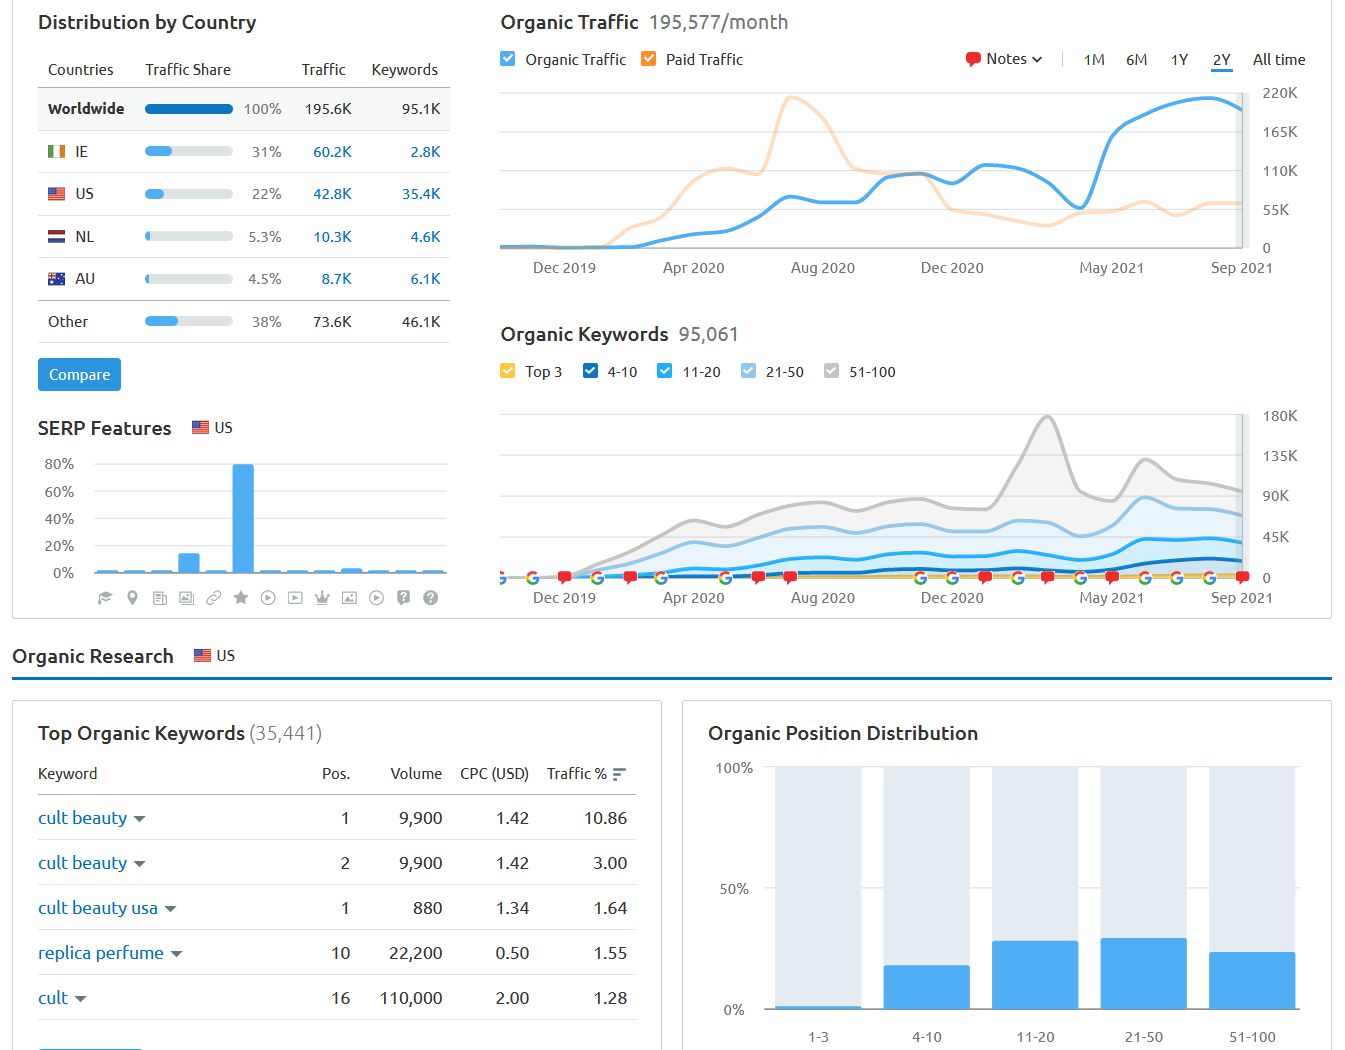The height and width of the screenshot is (1050, 1345).
Task: Click the Reviews star SERP feature icon
Action: click(240, 598)
